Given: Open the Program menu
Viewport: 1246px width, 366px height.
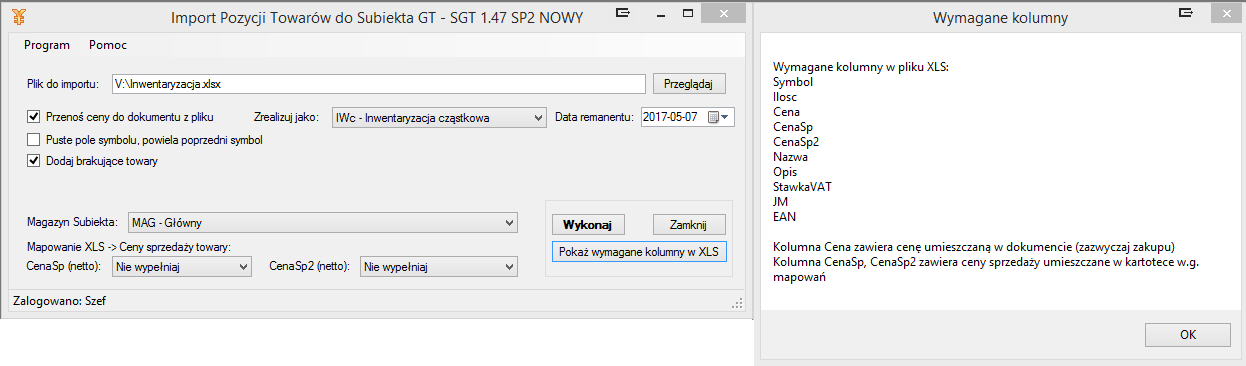Looking at the screenshot, I should [x=47, y=45].
